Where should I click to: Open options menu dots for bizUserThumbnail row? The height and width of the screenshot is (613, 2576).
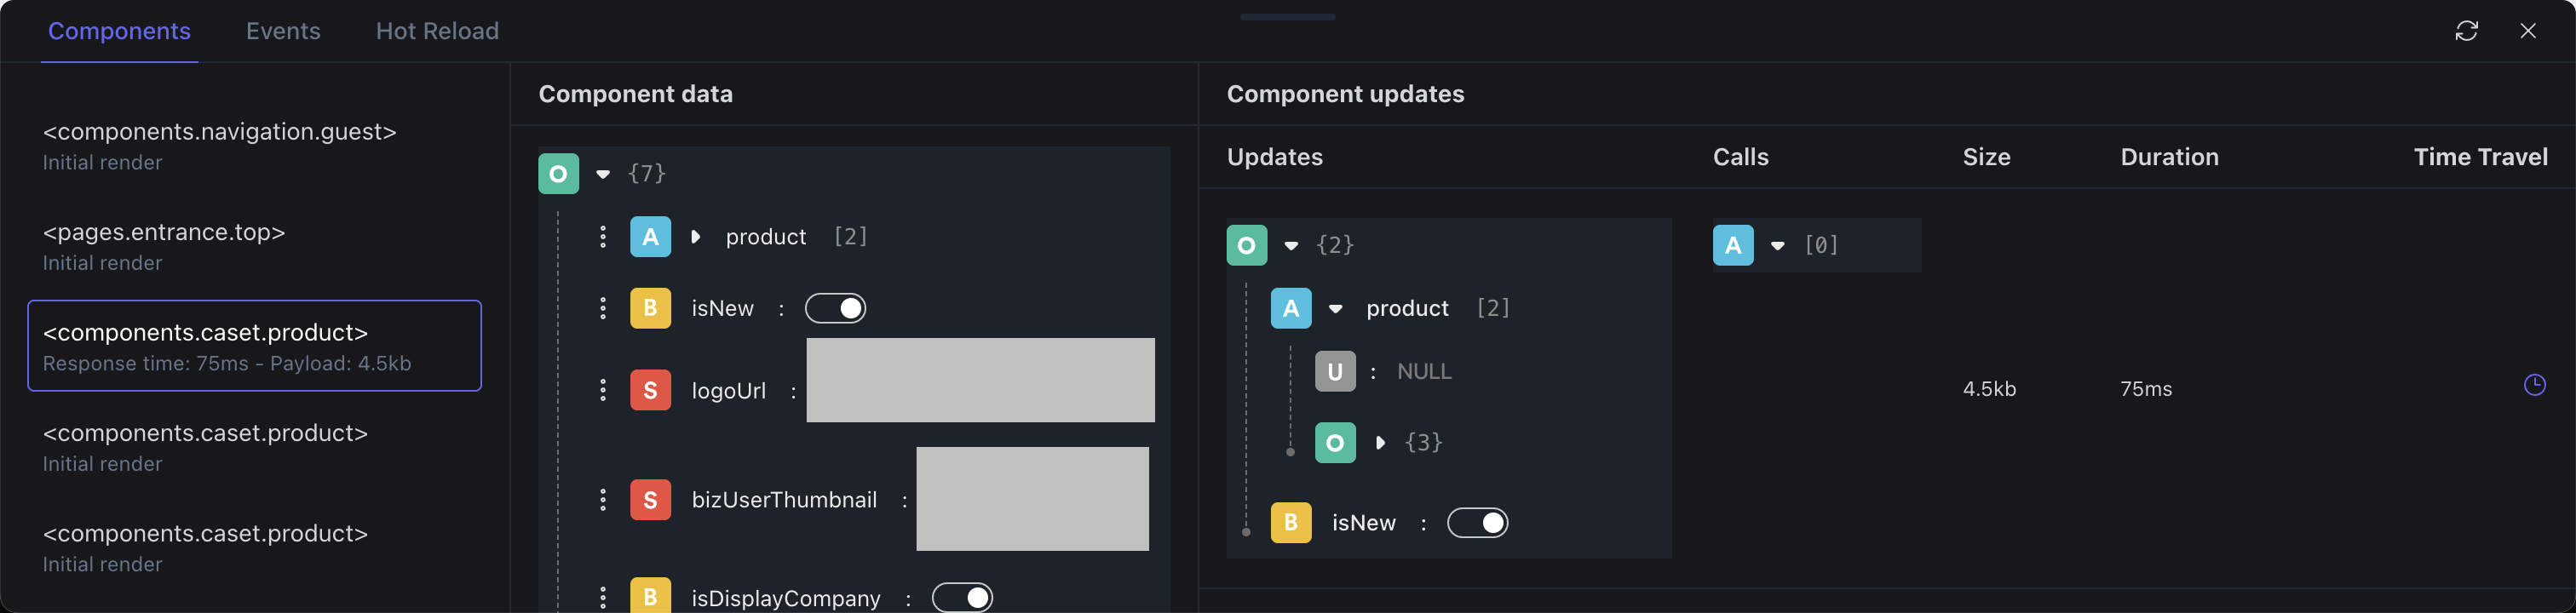coord(602,499)
